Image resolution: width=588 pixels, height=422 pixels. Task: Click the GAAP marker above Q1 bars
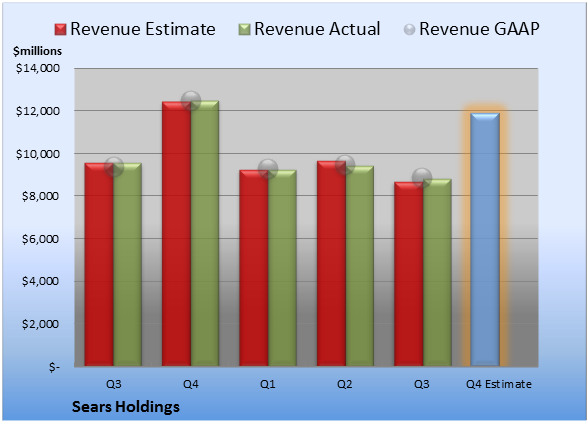pos(268,169)
